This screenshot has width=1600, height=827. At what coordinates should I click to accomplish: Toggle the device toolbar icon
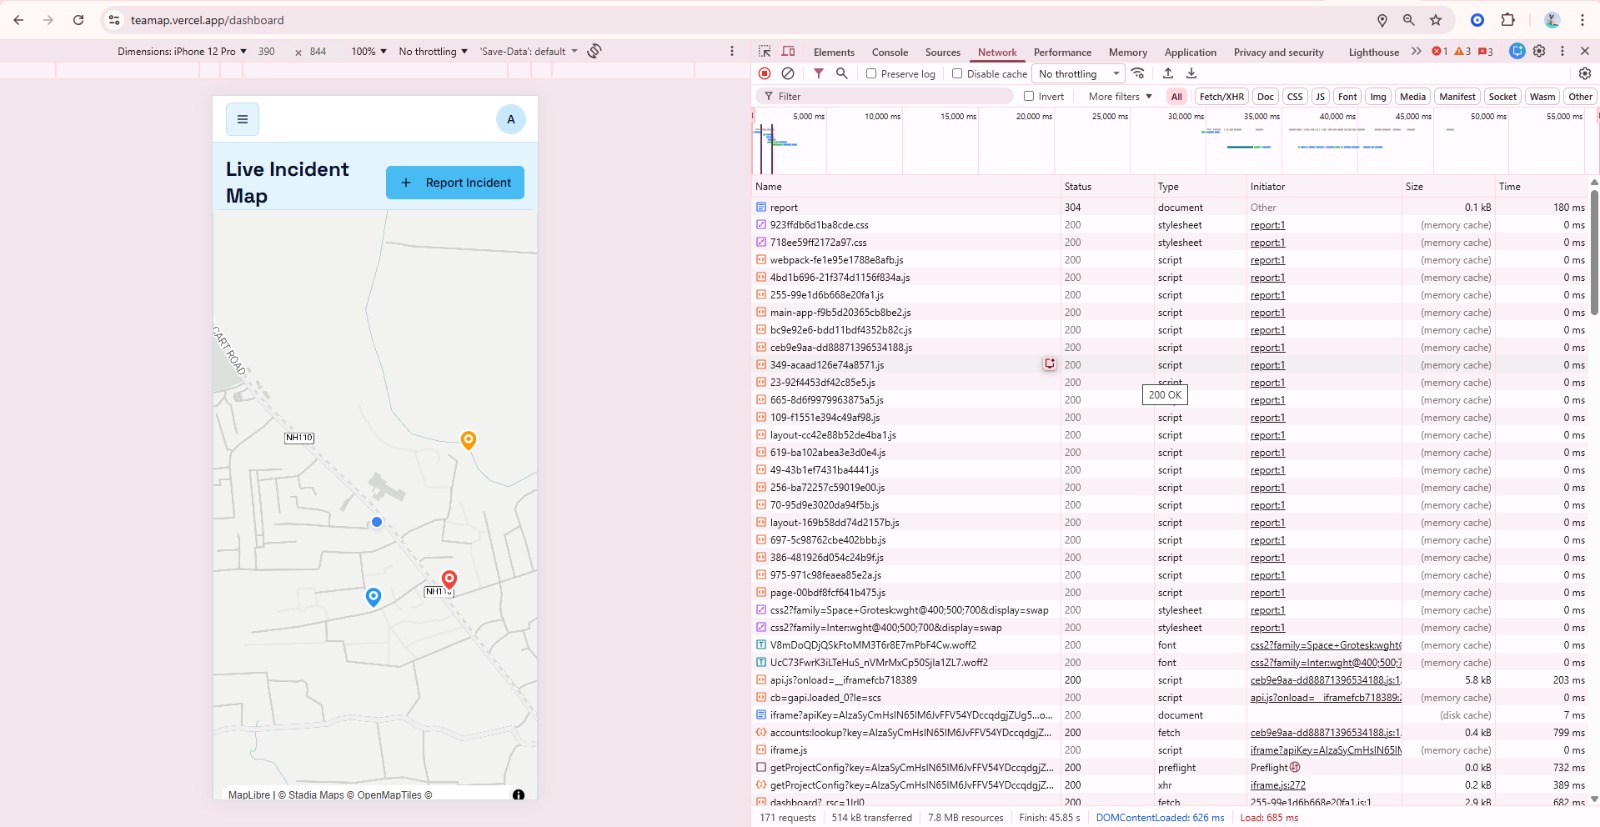[x=788, y=51]
